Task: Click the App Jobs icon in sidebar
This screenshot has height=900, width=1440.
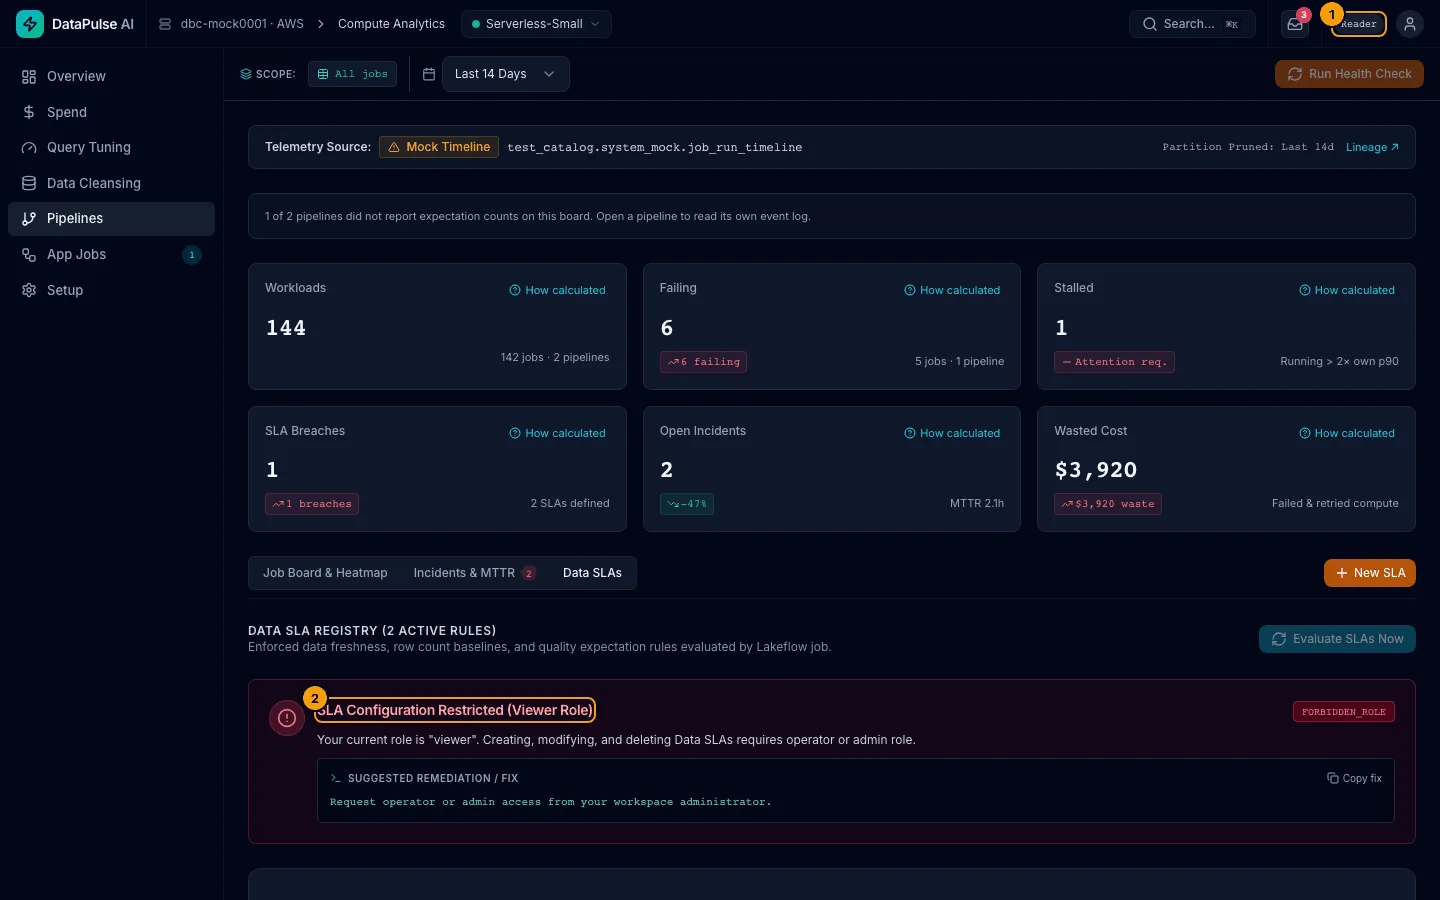Action: click(x=29, y=255)
